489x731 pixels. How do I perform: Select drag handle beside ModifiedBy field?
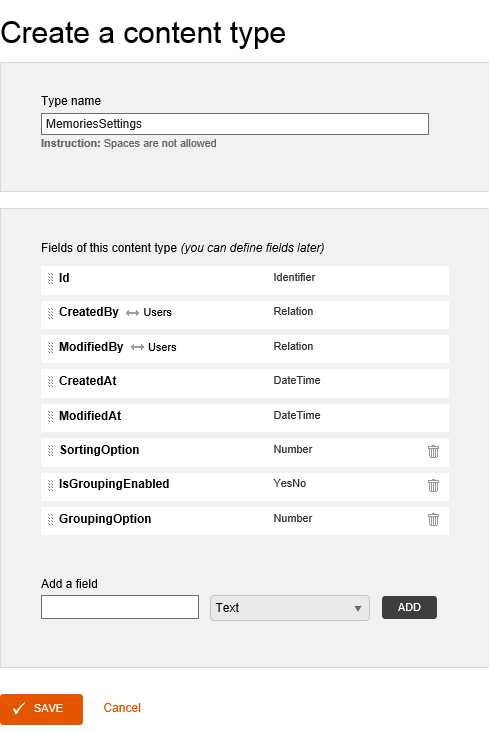coord(50,347)
